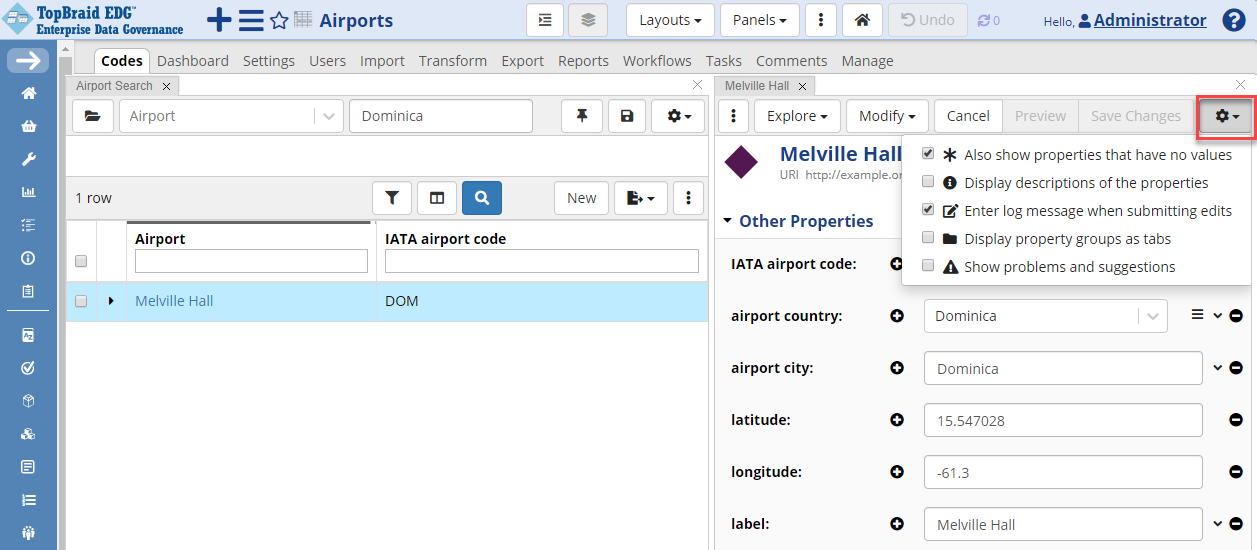Click the filter funnel icon in Airport Search
The width and height of the screenshot is (1257, 550).
click(392, 198)
